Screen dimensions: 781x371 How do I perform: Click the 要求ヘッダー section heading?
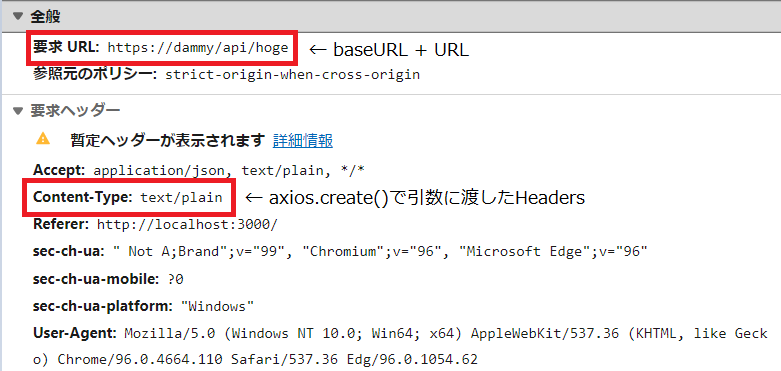point(75,111)
